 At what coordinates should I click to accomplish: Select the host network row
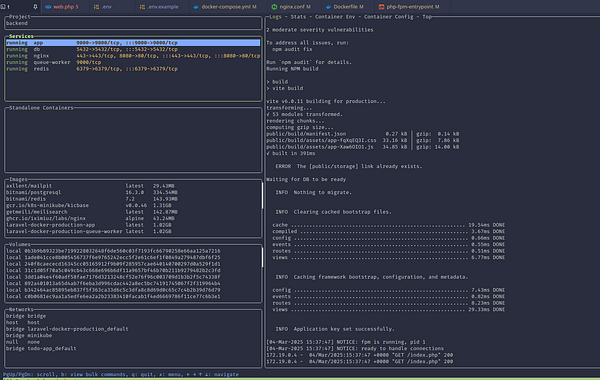[133, 323]
